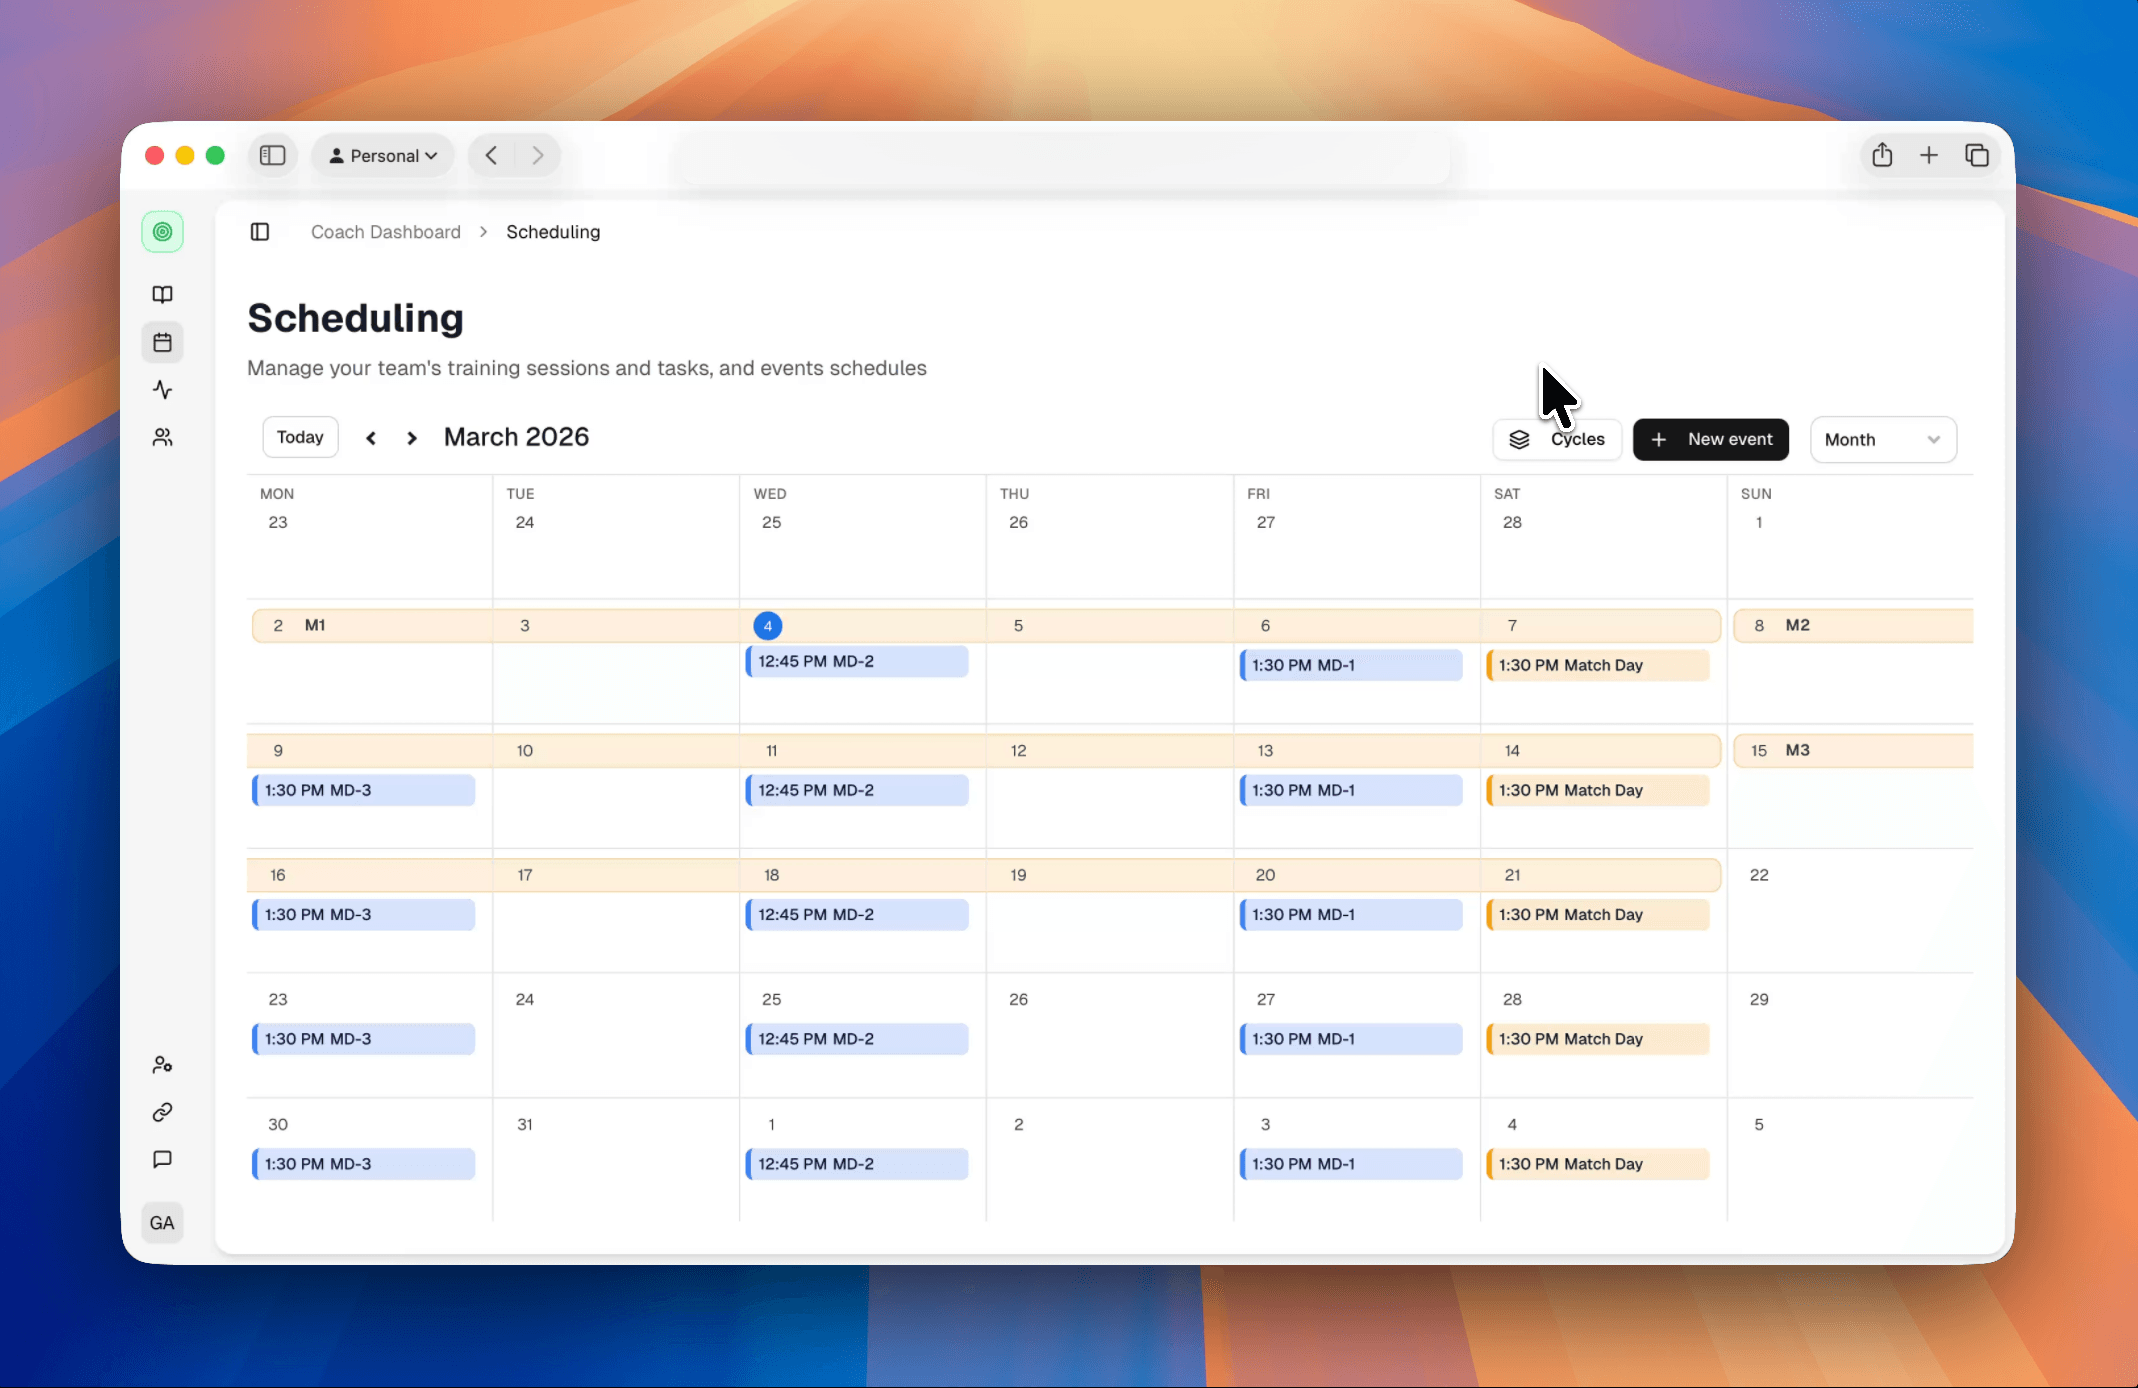Click the New event button
The image size is (2138, 1388).
click(1710, 439)
